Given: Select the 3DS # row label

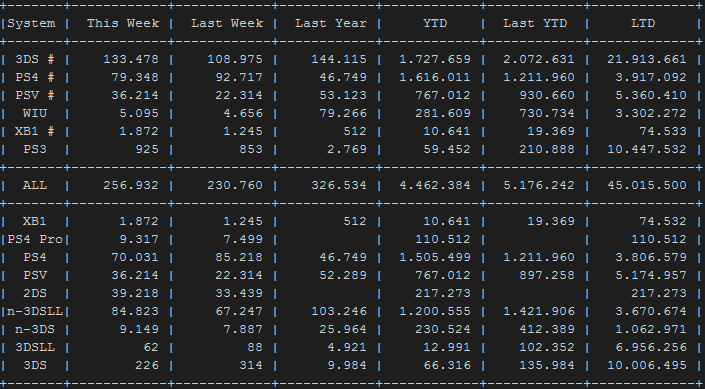Looking at the screenshot, I should coord(35,59).
